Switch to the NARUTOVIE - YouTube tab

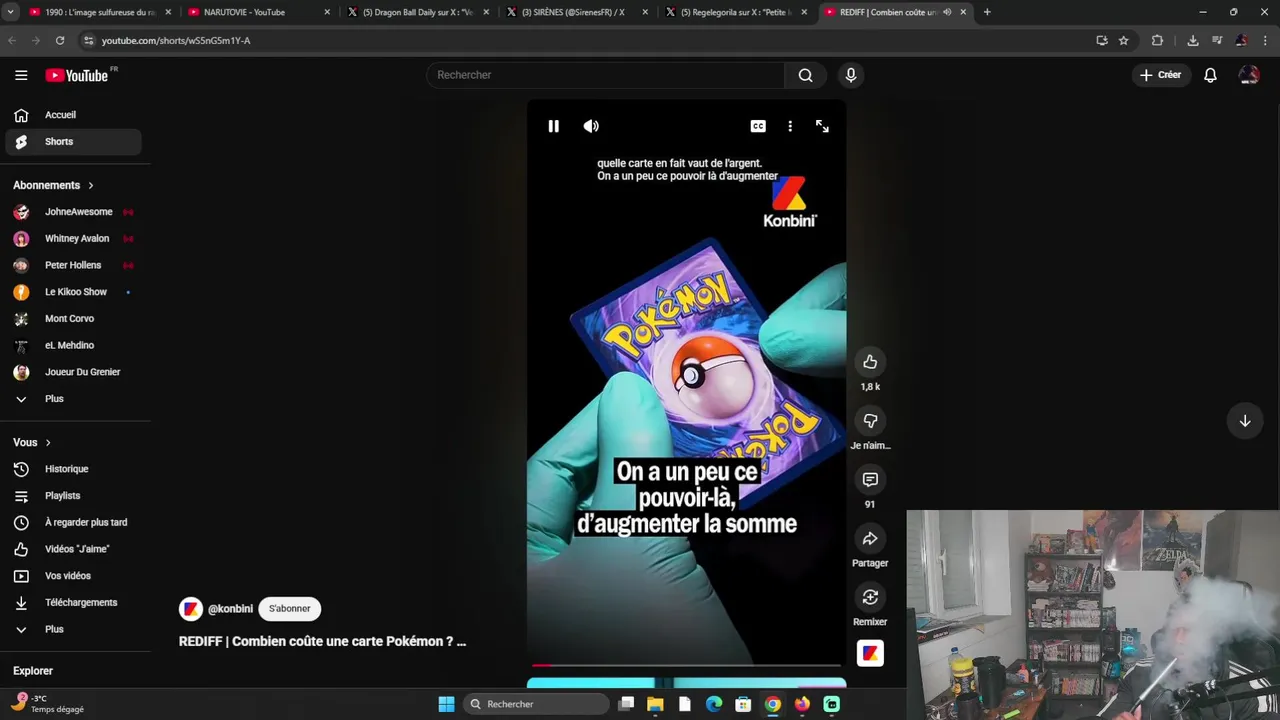click(258, 12)
